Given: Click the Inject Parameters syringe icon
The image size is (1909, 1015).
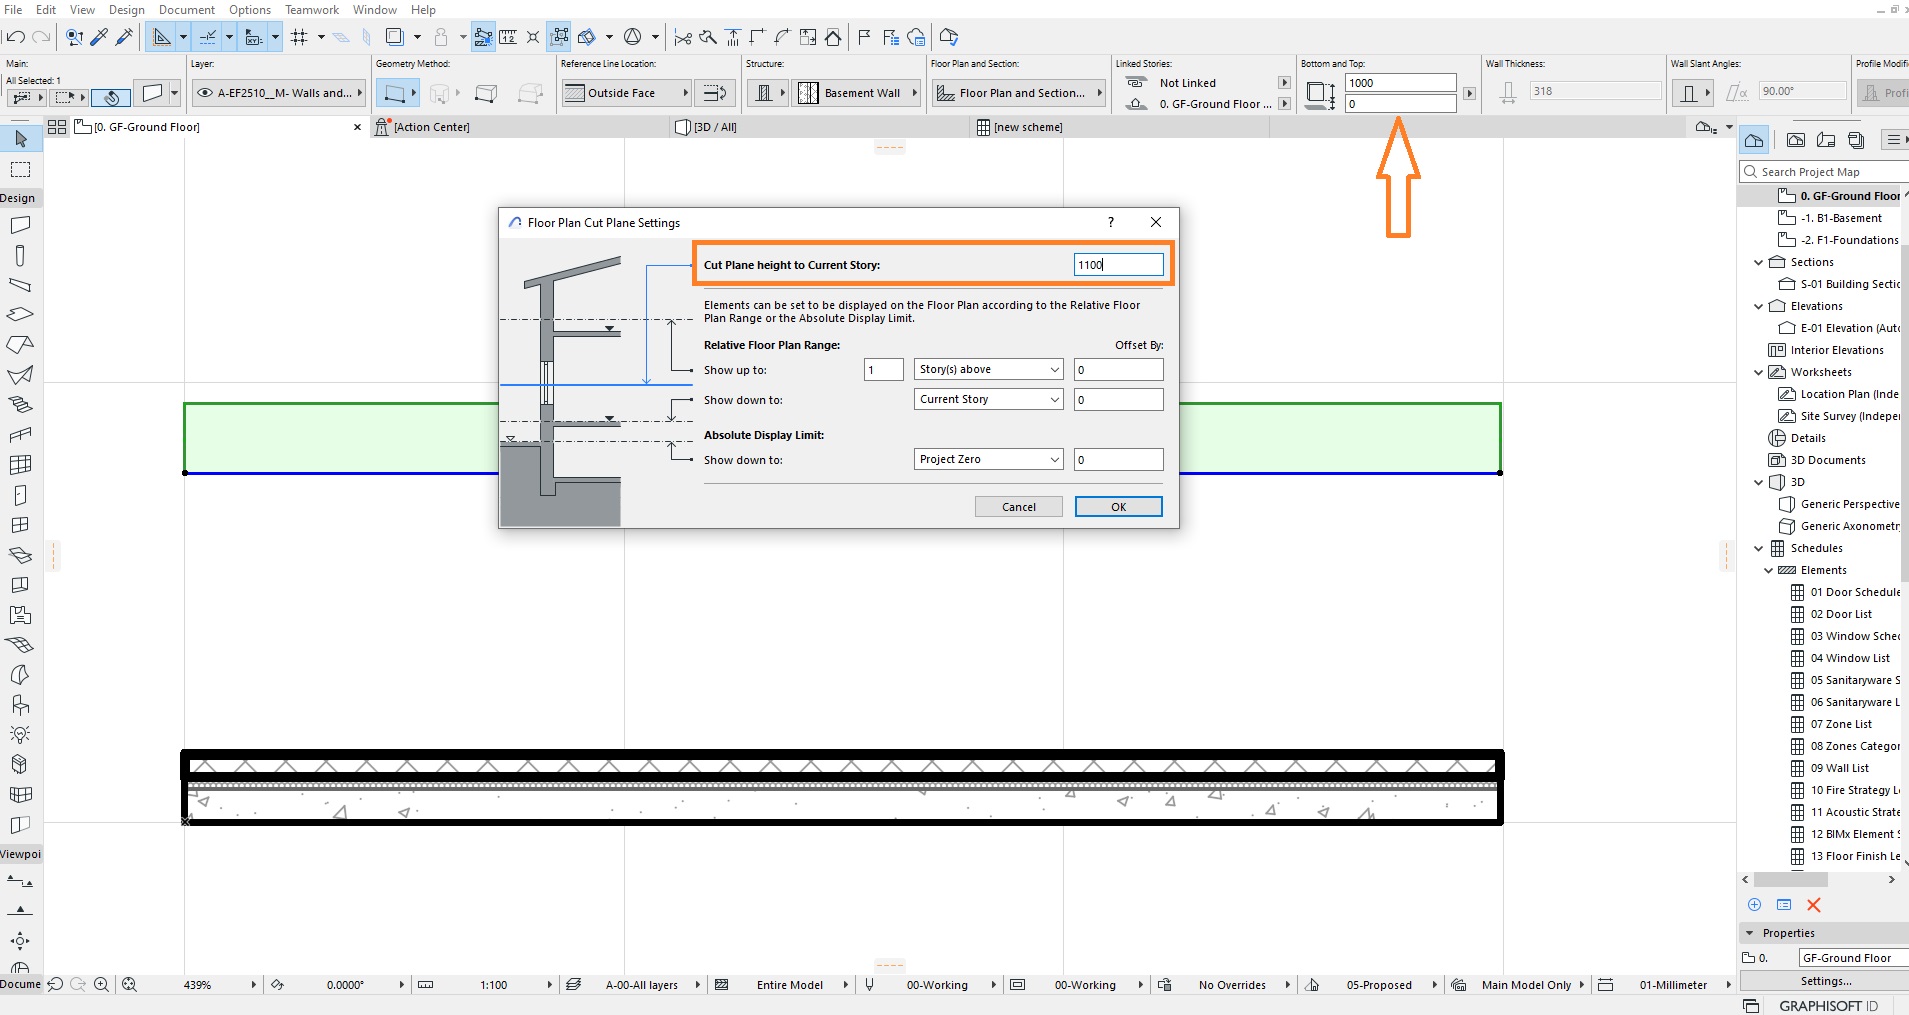Looking at the screenshot, I should pos(125,38).
